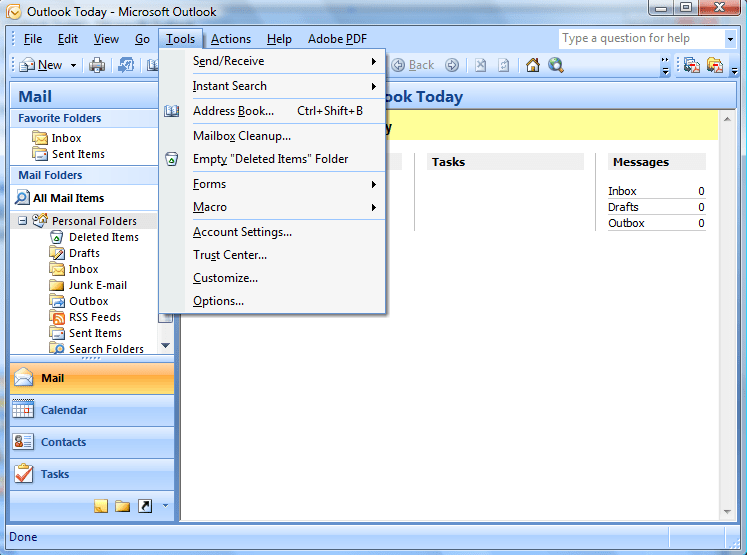Click the Folder List icon at the navigation pane bottom
Screen dimensions: 747x555
pos(122,506)
